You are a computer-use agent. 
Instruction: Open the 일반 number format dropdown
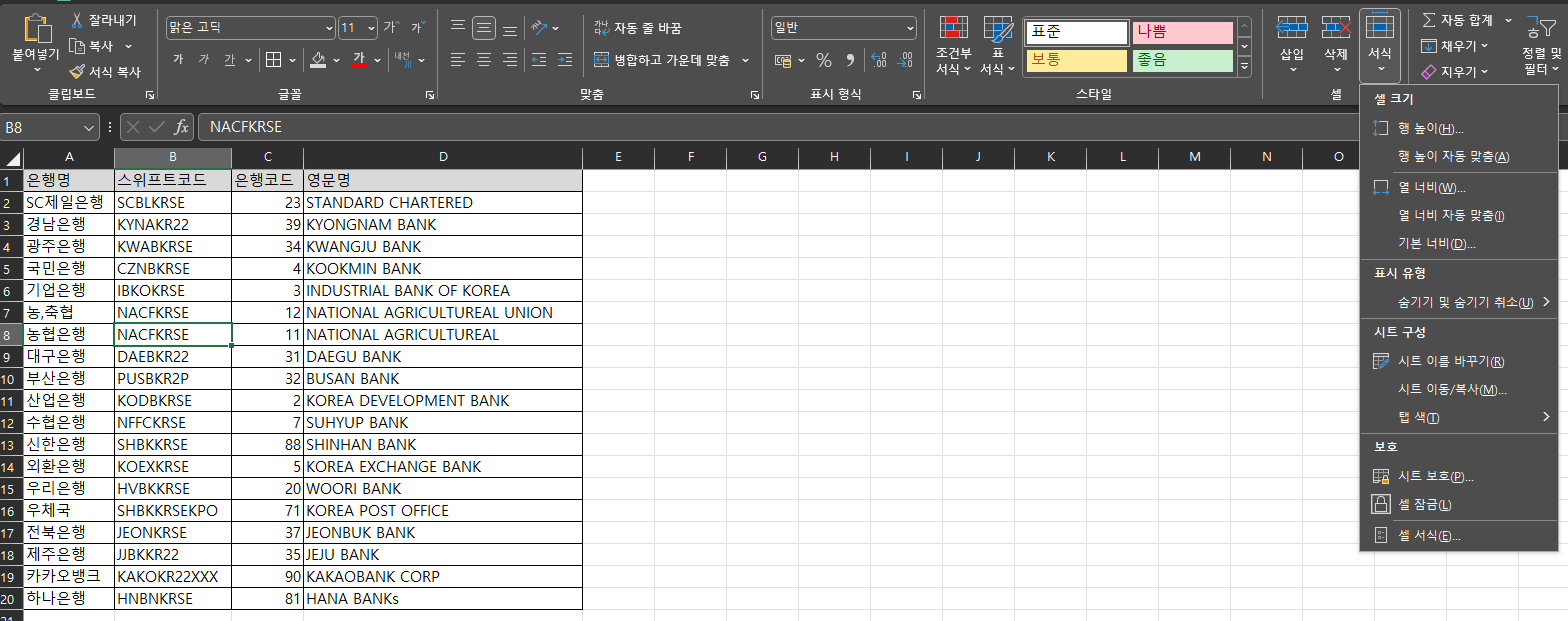point(909,28)
